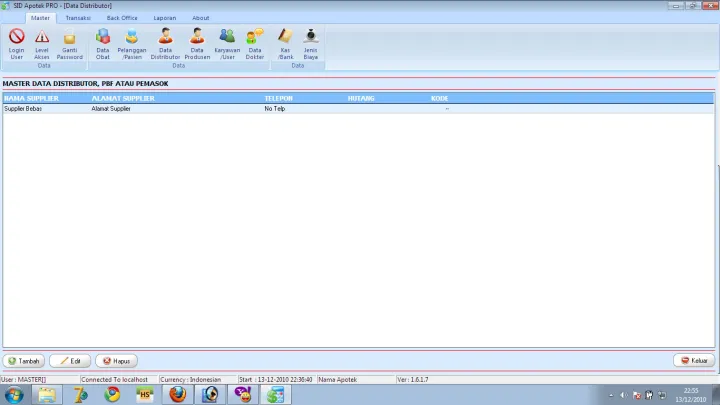Click 'Connected To localhost' status entry

tap(114, 380)
